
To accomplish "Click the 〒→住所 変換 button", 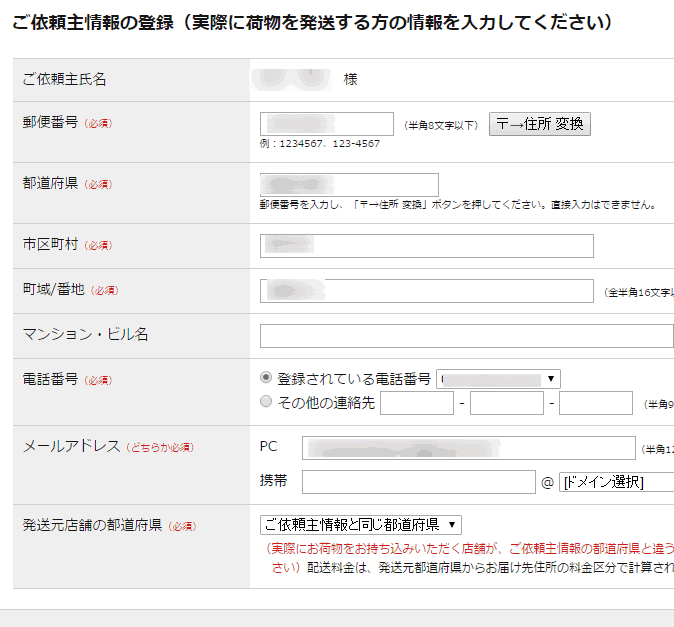I will coord(540,124).
